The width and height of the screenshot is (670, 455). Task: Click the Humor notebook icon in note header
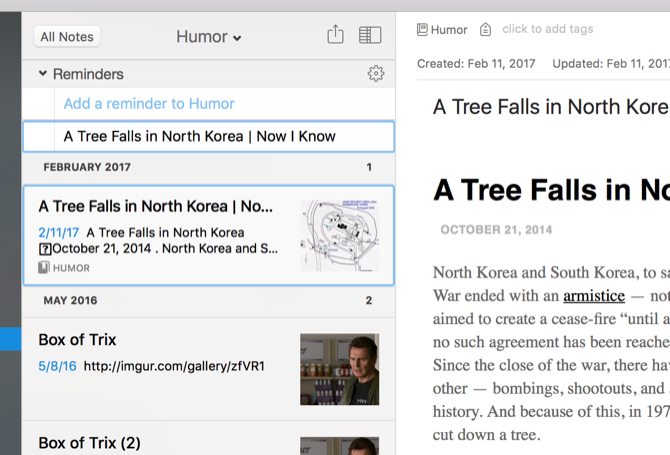point(422,29)
